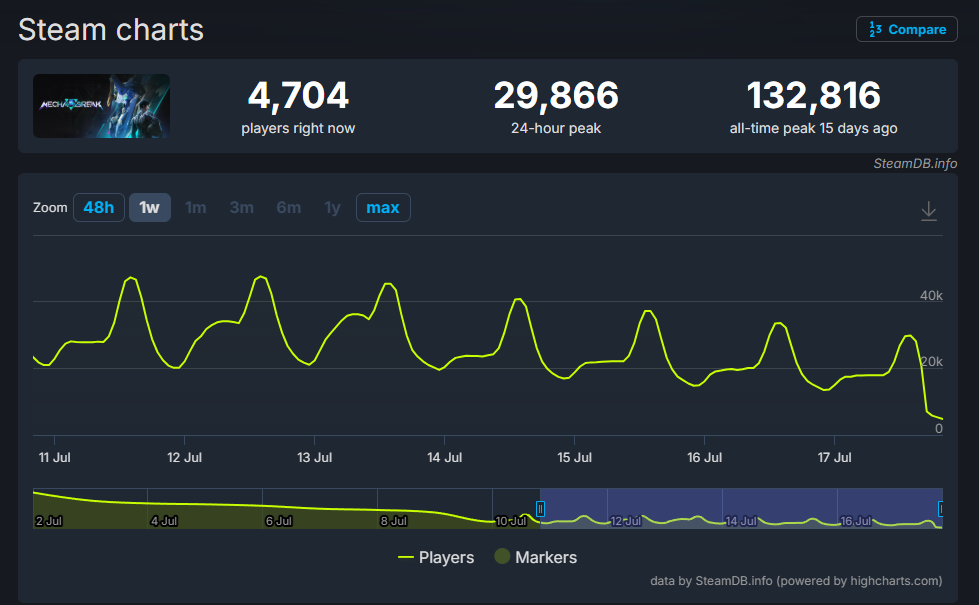This screenshot has height=605, width=979.
Task: Click the 8 Jul label in navigator
Action: point(393,521)
